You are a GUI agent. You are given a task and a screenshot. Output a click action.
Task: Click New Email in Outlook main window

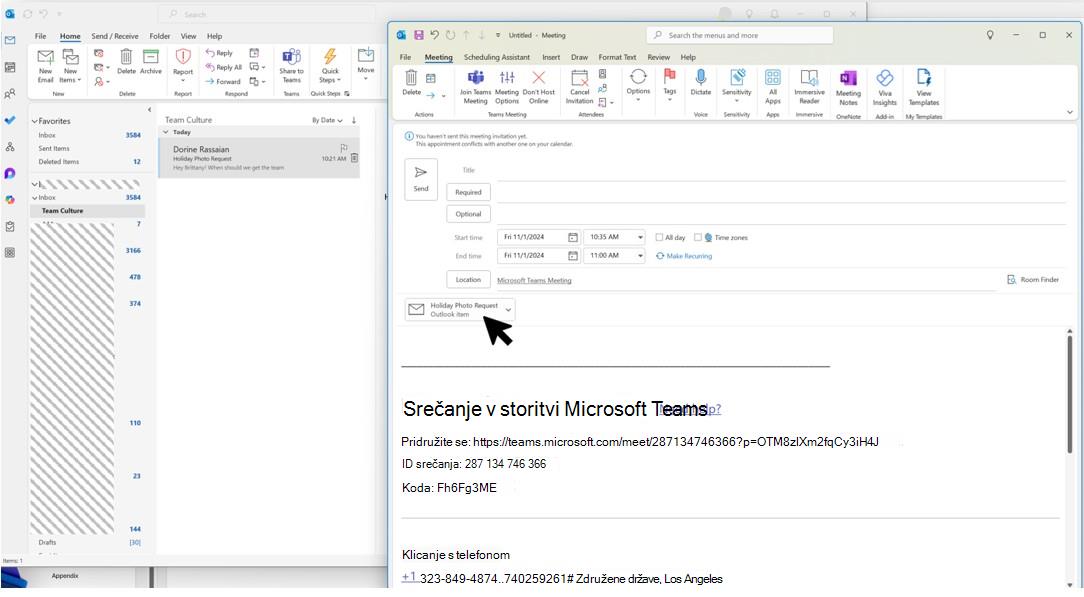(x=46, y=66)
